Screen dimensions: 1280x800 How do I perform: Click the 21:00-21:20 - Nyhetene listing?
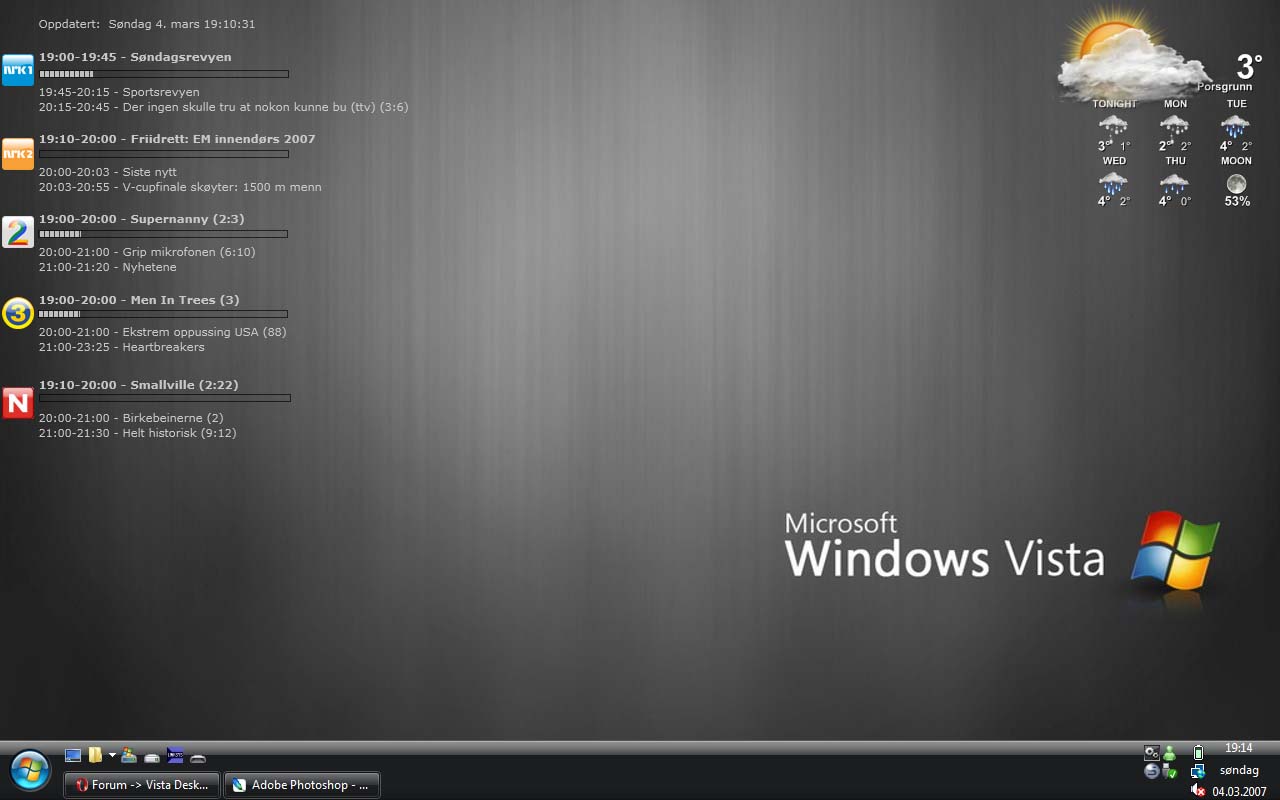[x=108, y=267]
